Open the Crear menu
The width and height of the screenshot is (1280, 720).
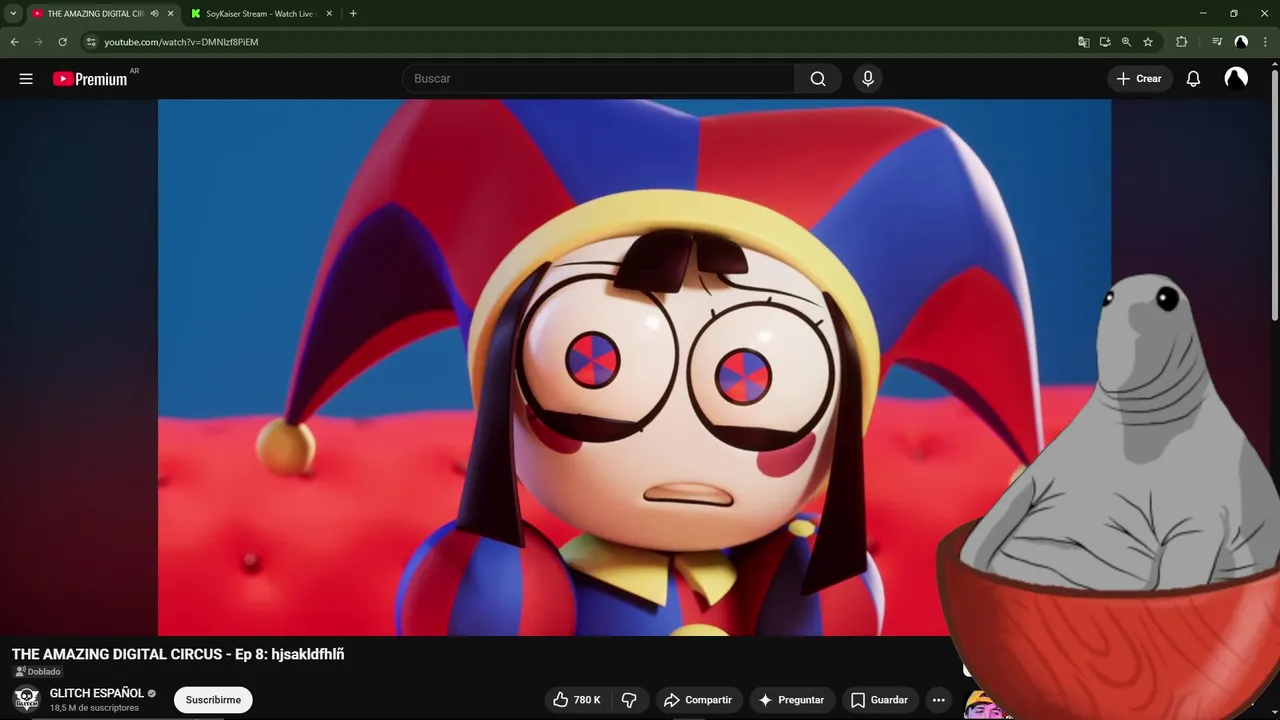tap(1139, 79)
